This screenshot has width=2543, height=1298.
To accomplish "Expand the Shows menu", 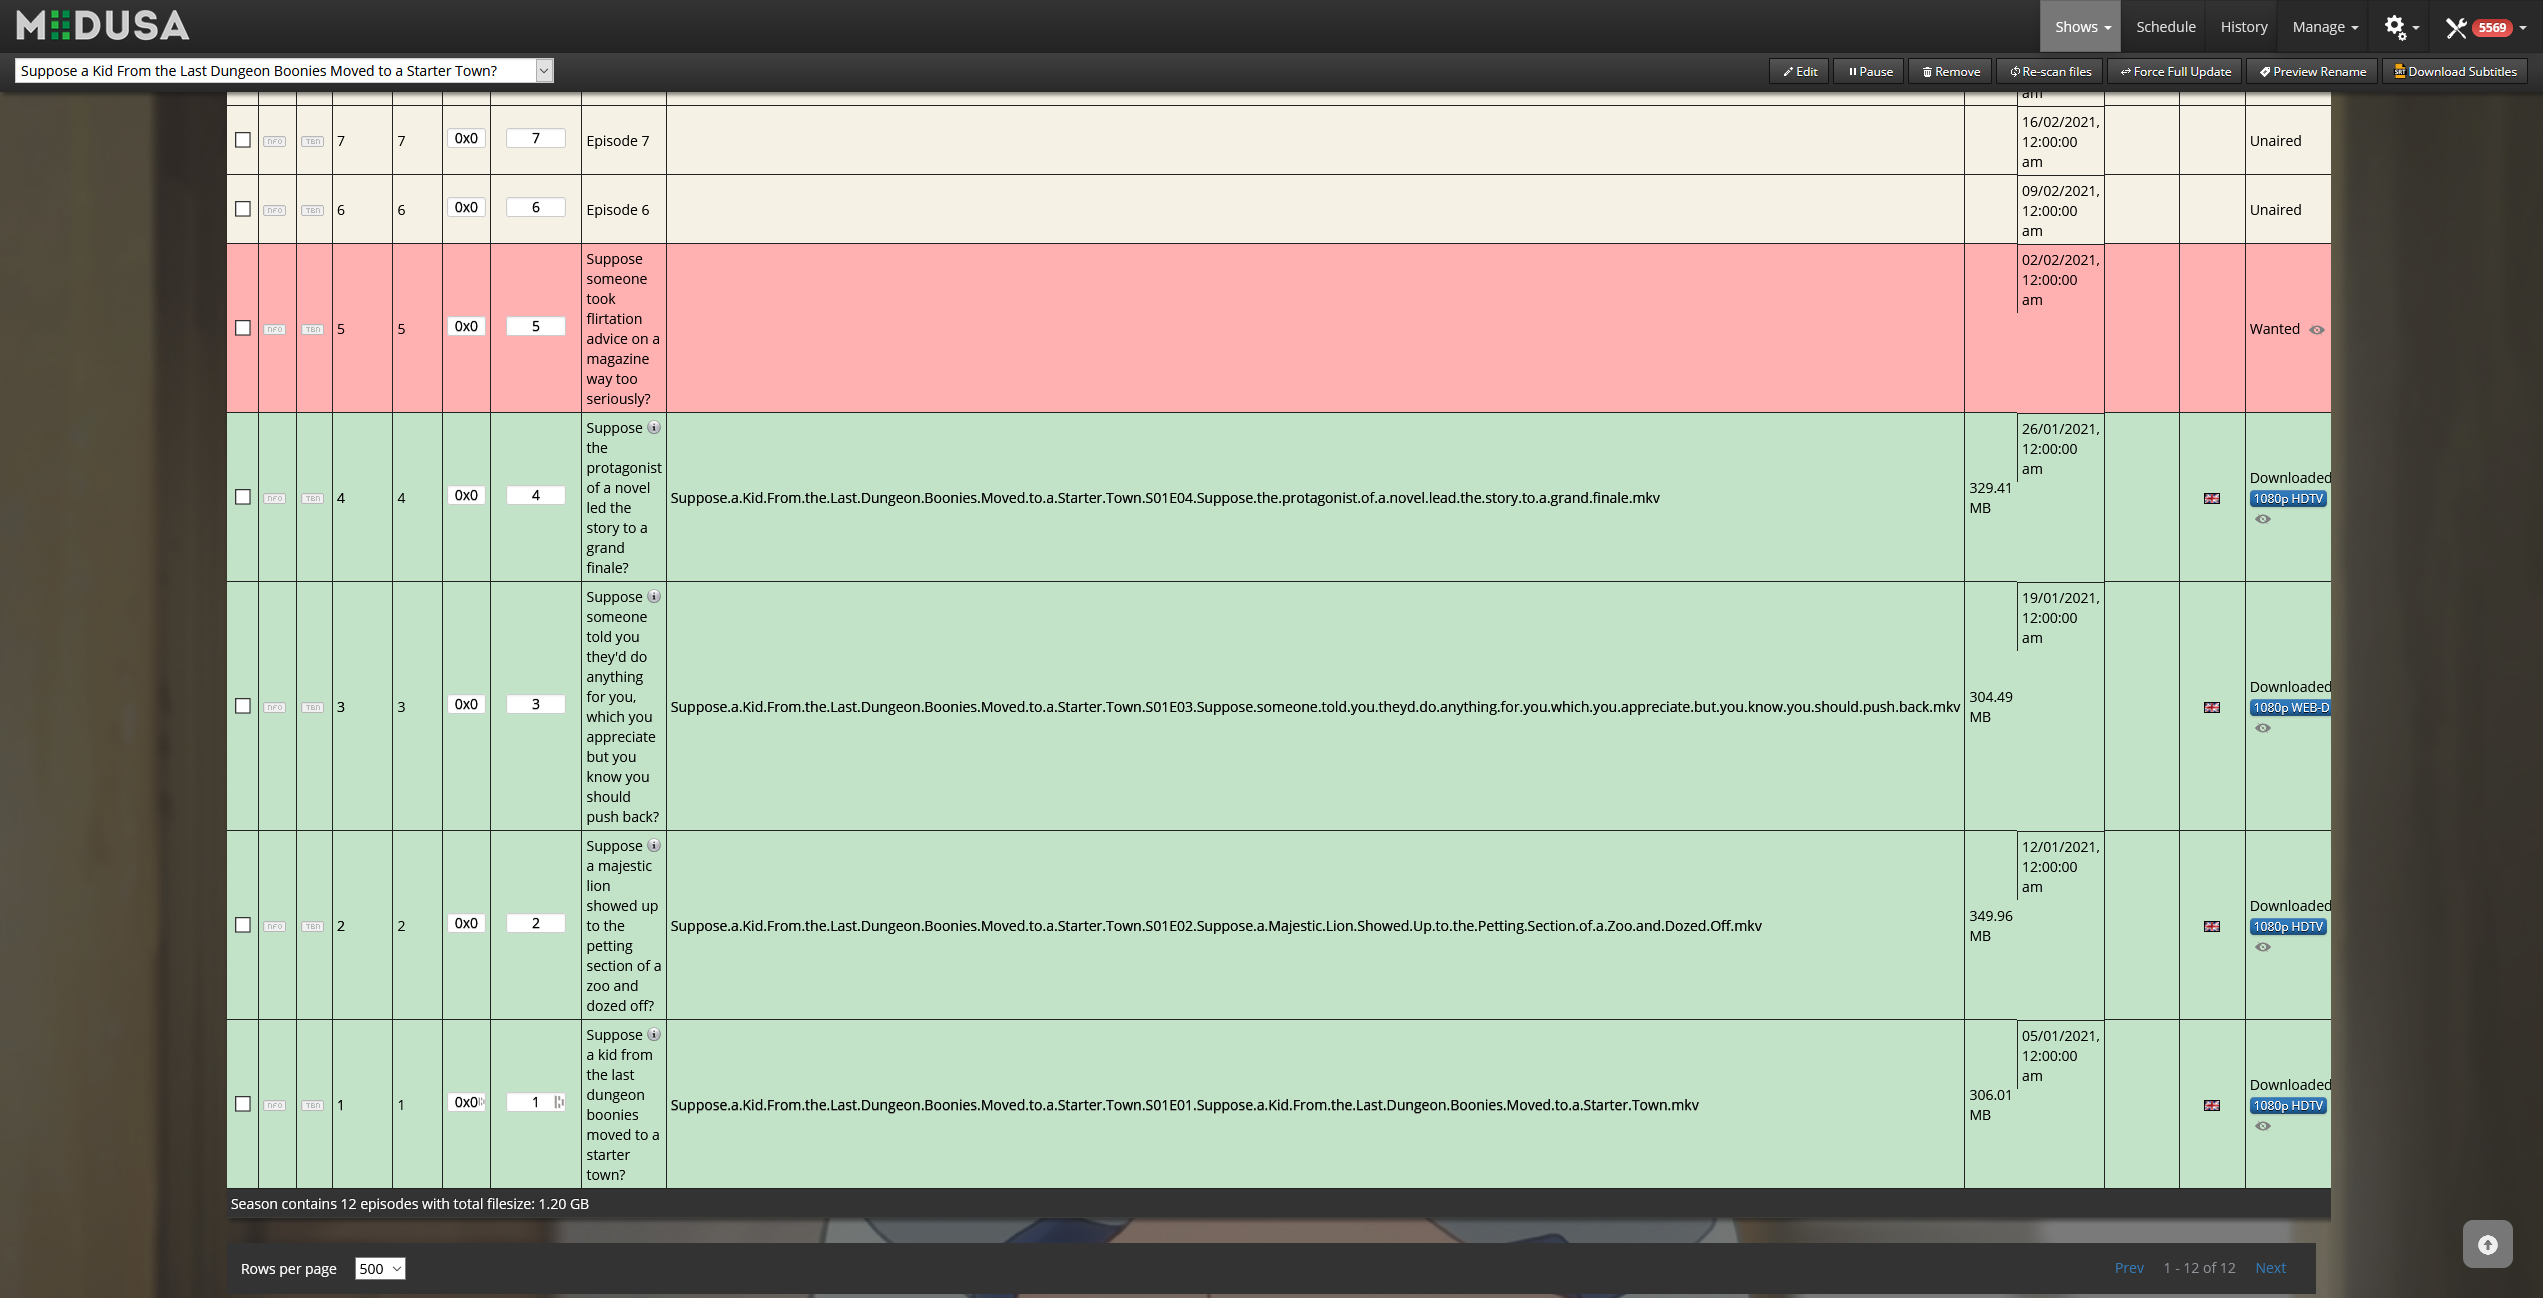I will pyautogui.click(x=2081, y=27).
